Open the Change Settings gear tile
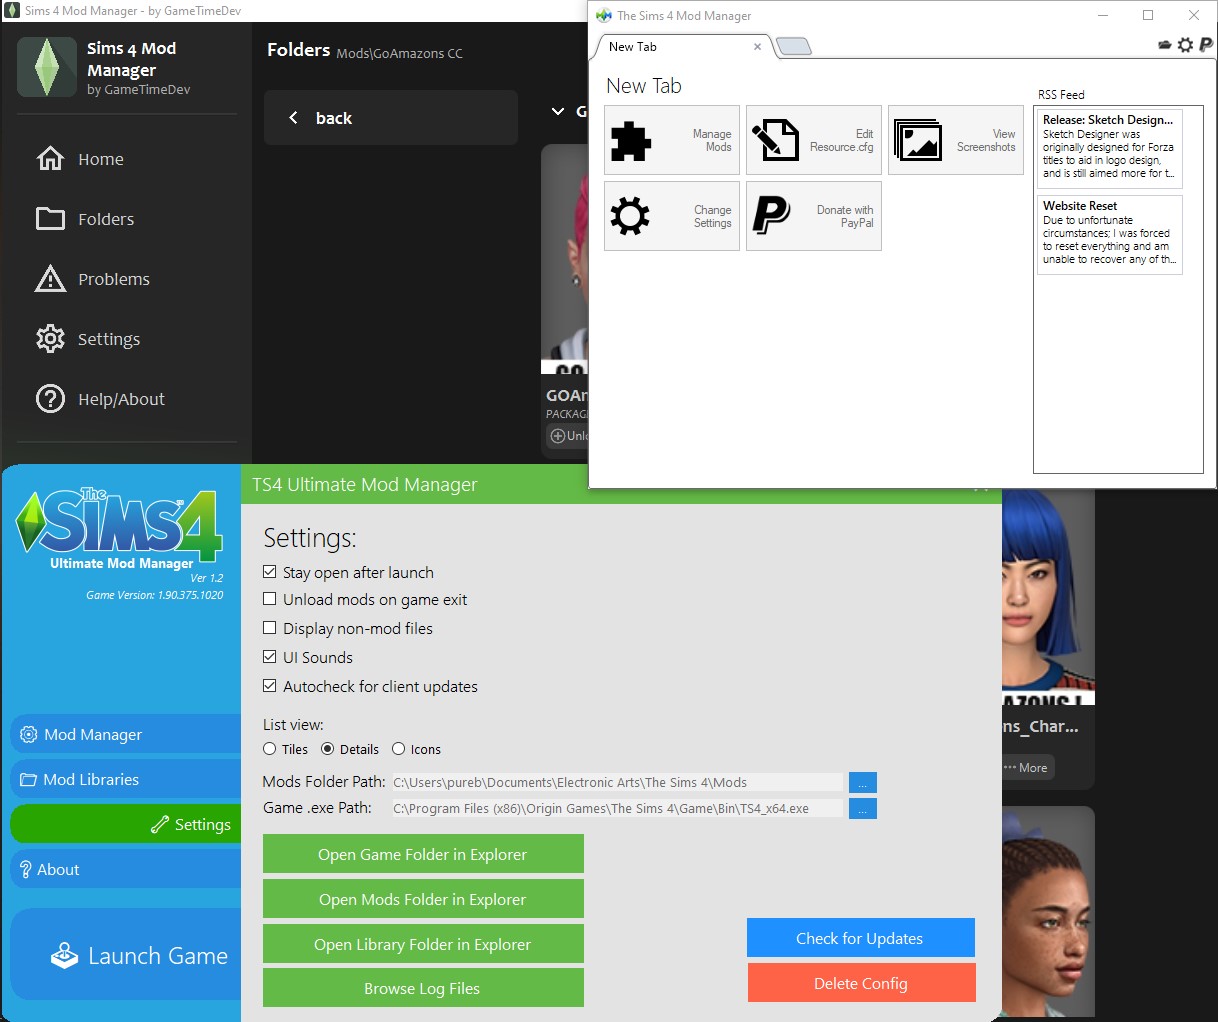This screenshot has width=1218, height=1022. pyautogui.click(x=672, y=216)
